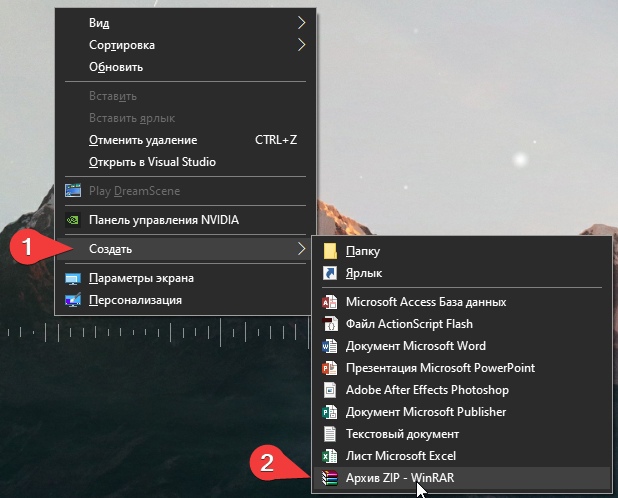Click the WinRAR ZIP archive icon
This screenshot has height=498, width=618.
point(330,478)
